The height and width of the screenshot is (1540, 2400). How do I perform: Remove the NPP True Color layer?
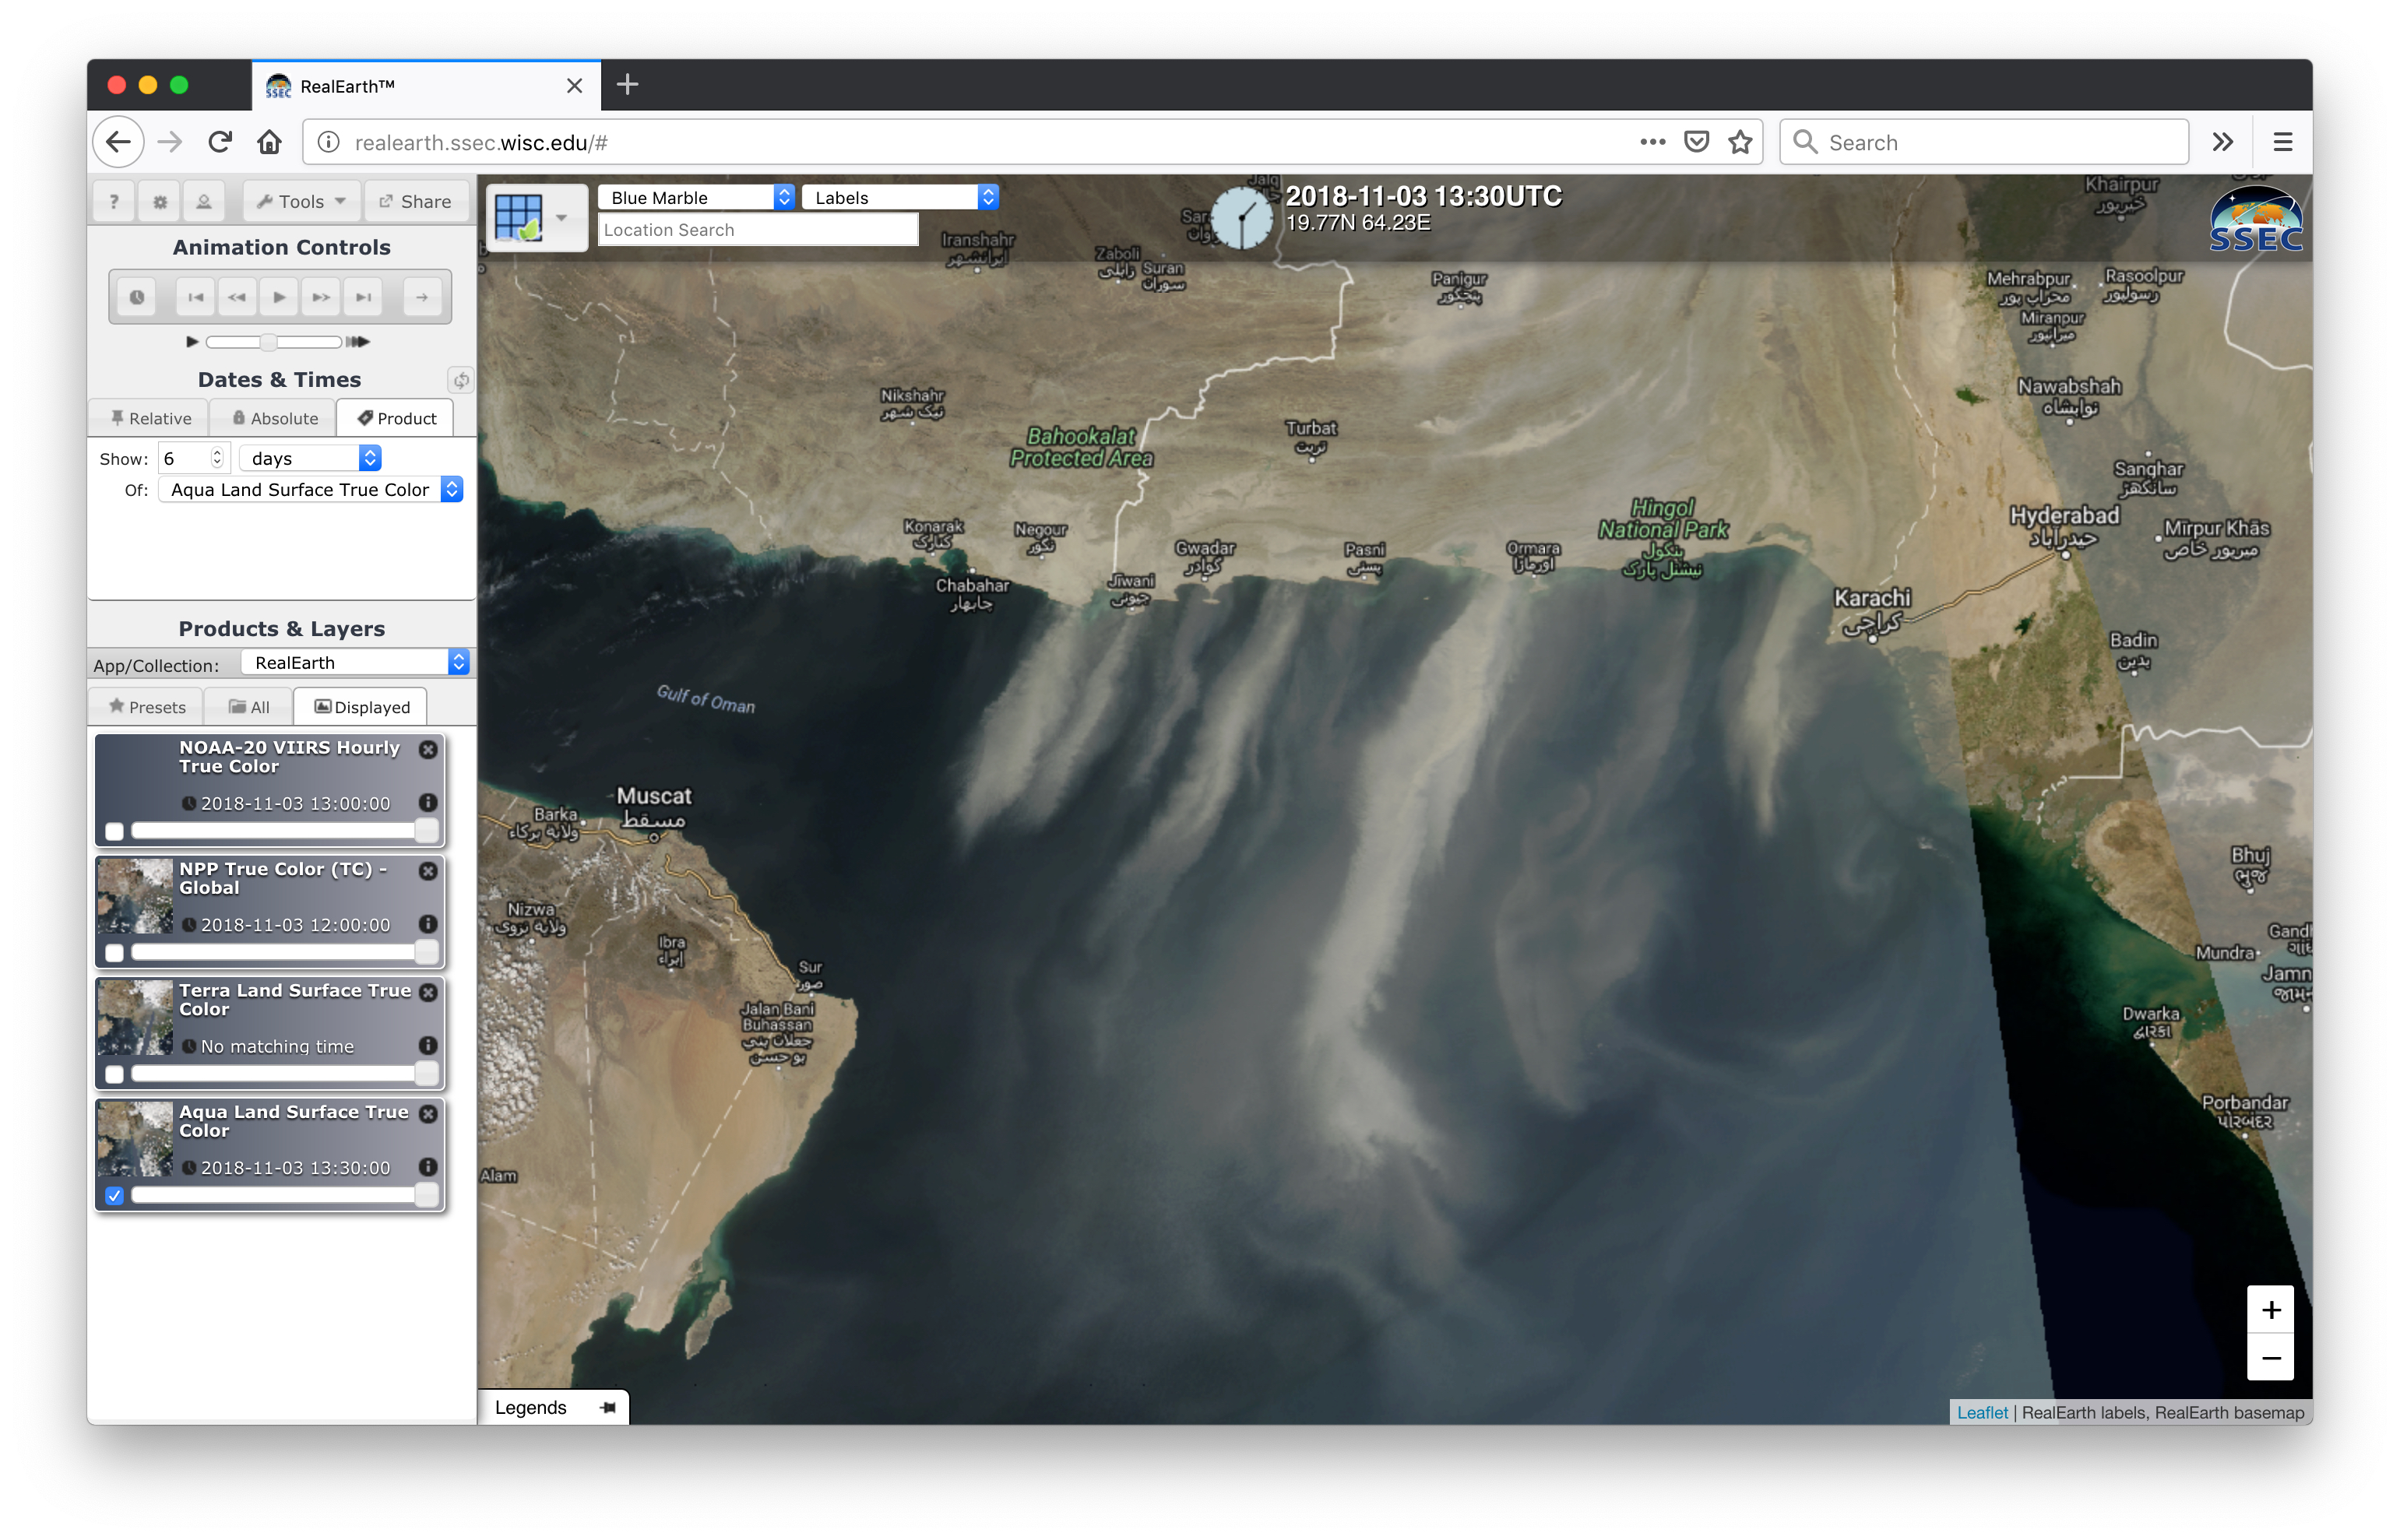[x=428, y=871]
